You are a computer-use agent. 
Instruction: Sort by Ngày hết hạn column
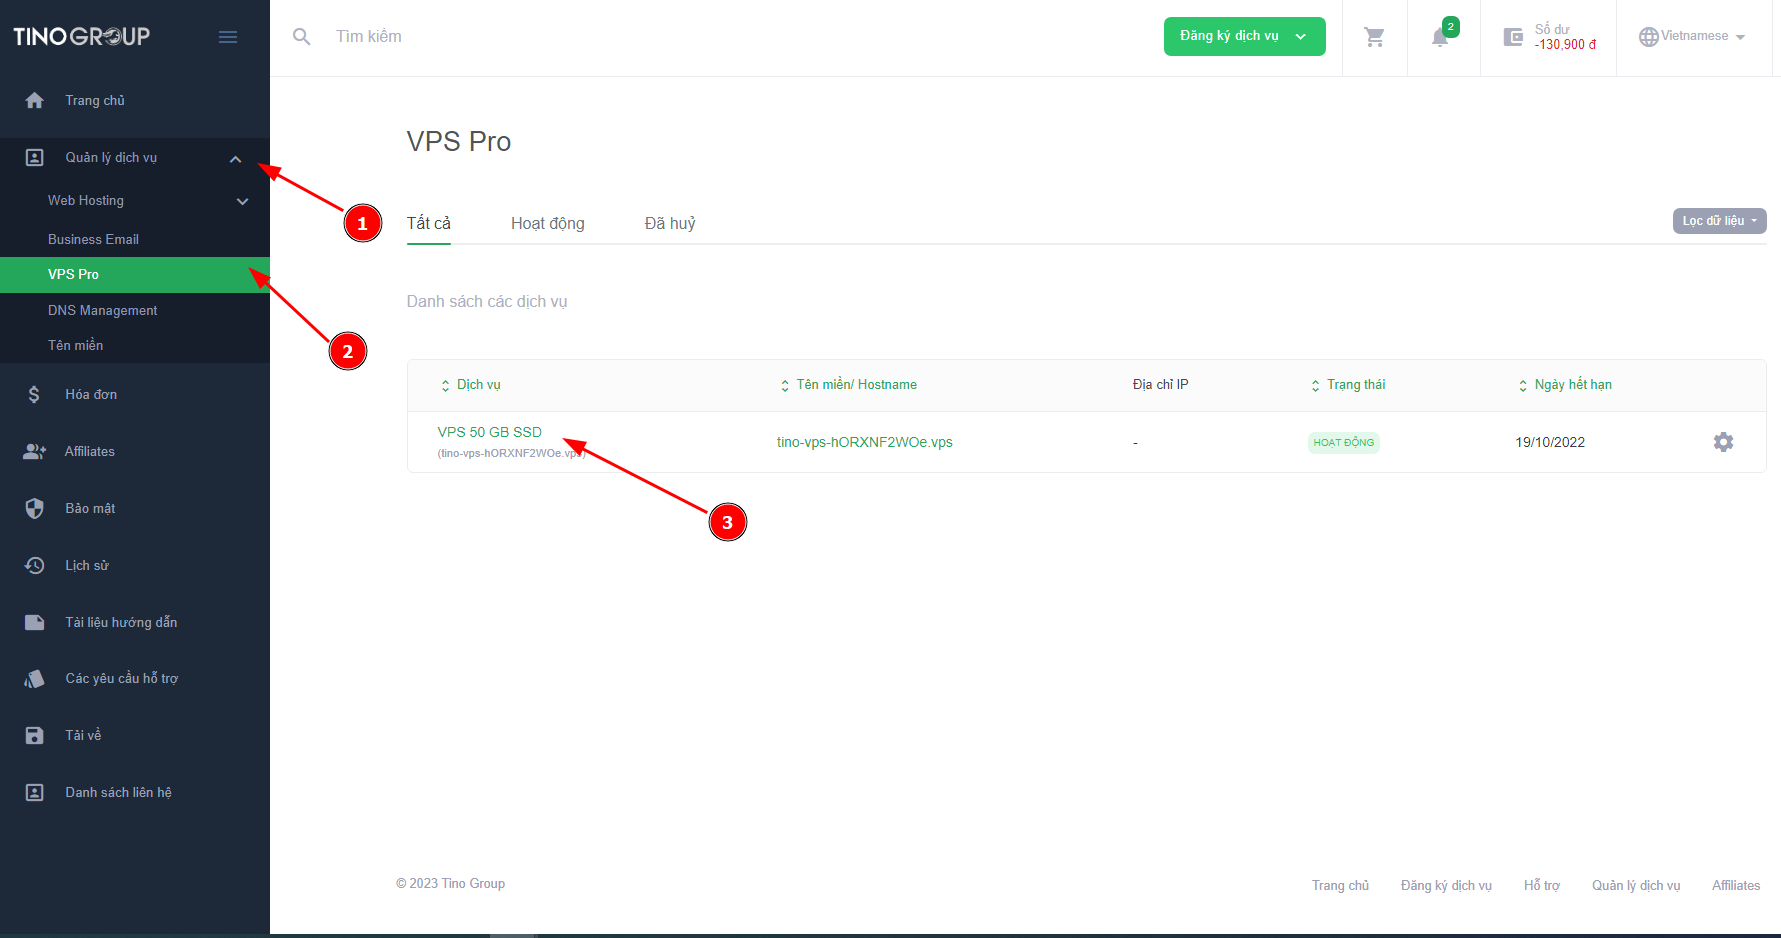[x=1565, y=385]
